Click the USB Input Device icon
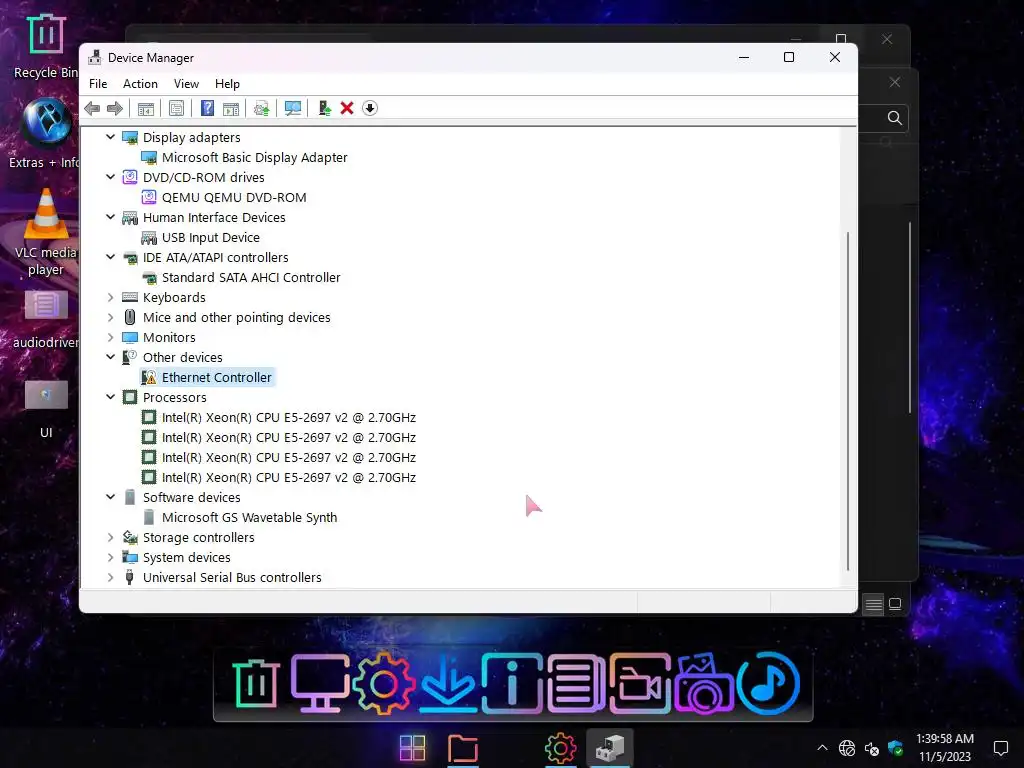The width and height of the screenshot is (1024, 768). 149,238
